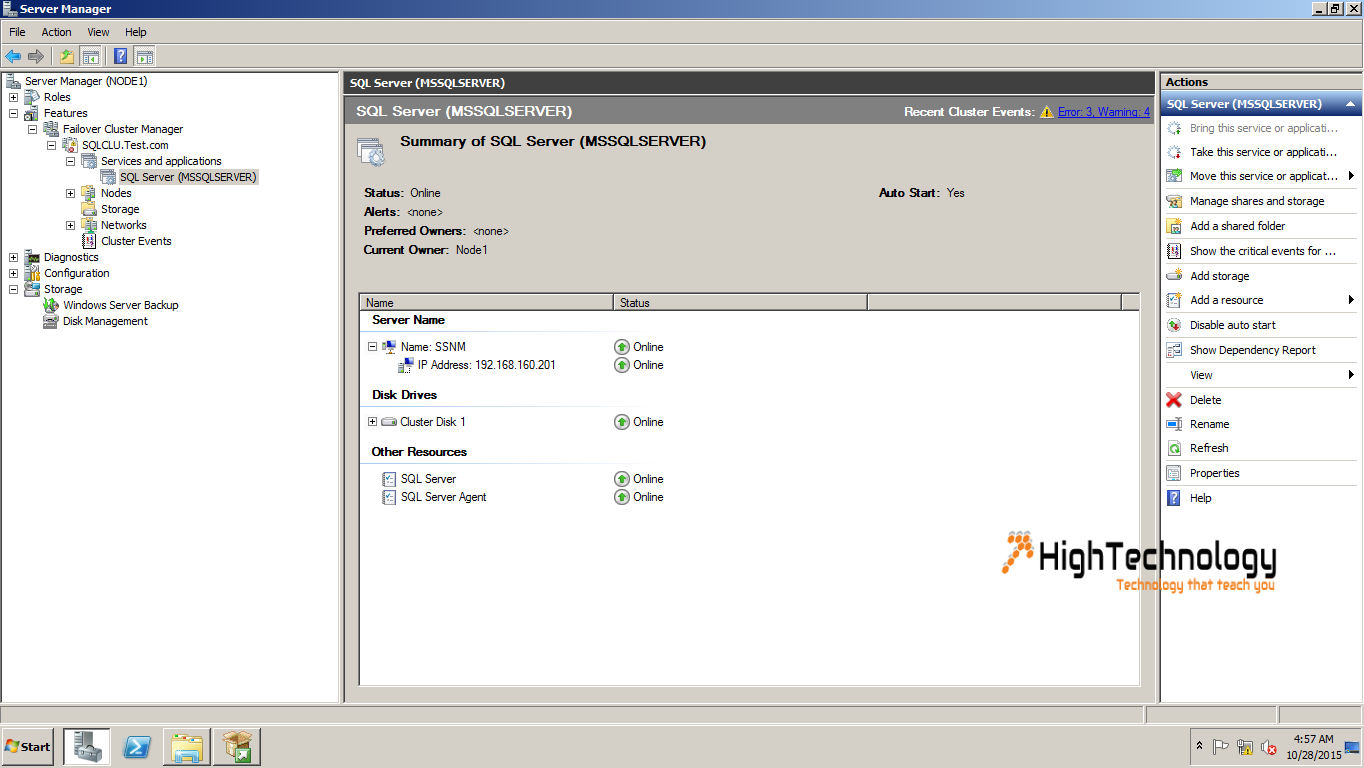Image resolution: width=1364 pixels, height=768 pixels.
Task: Click the Roles node icon
Action: point(31,97)
